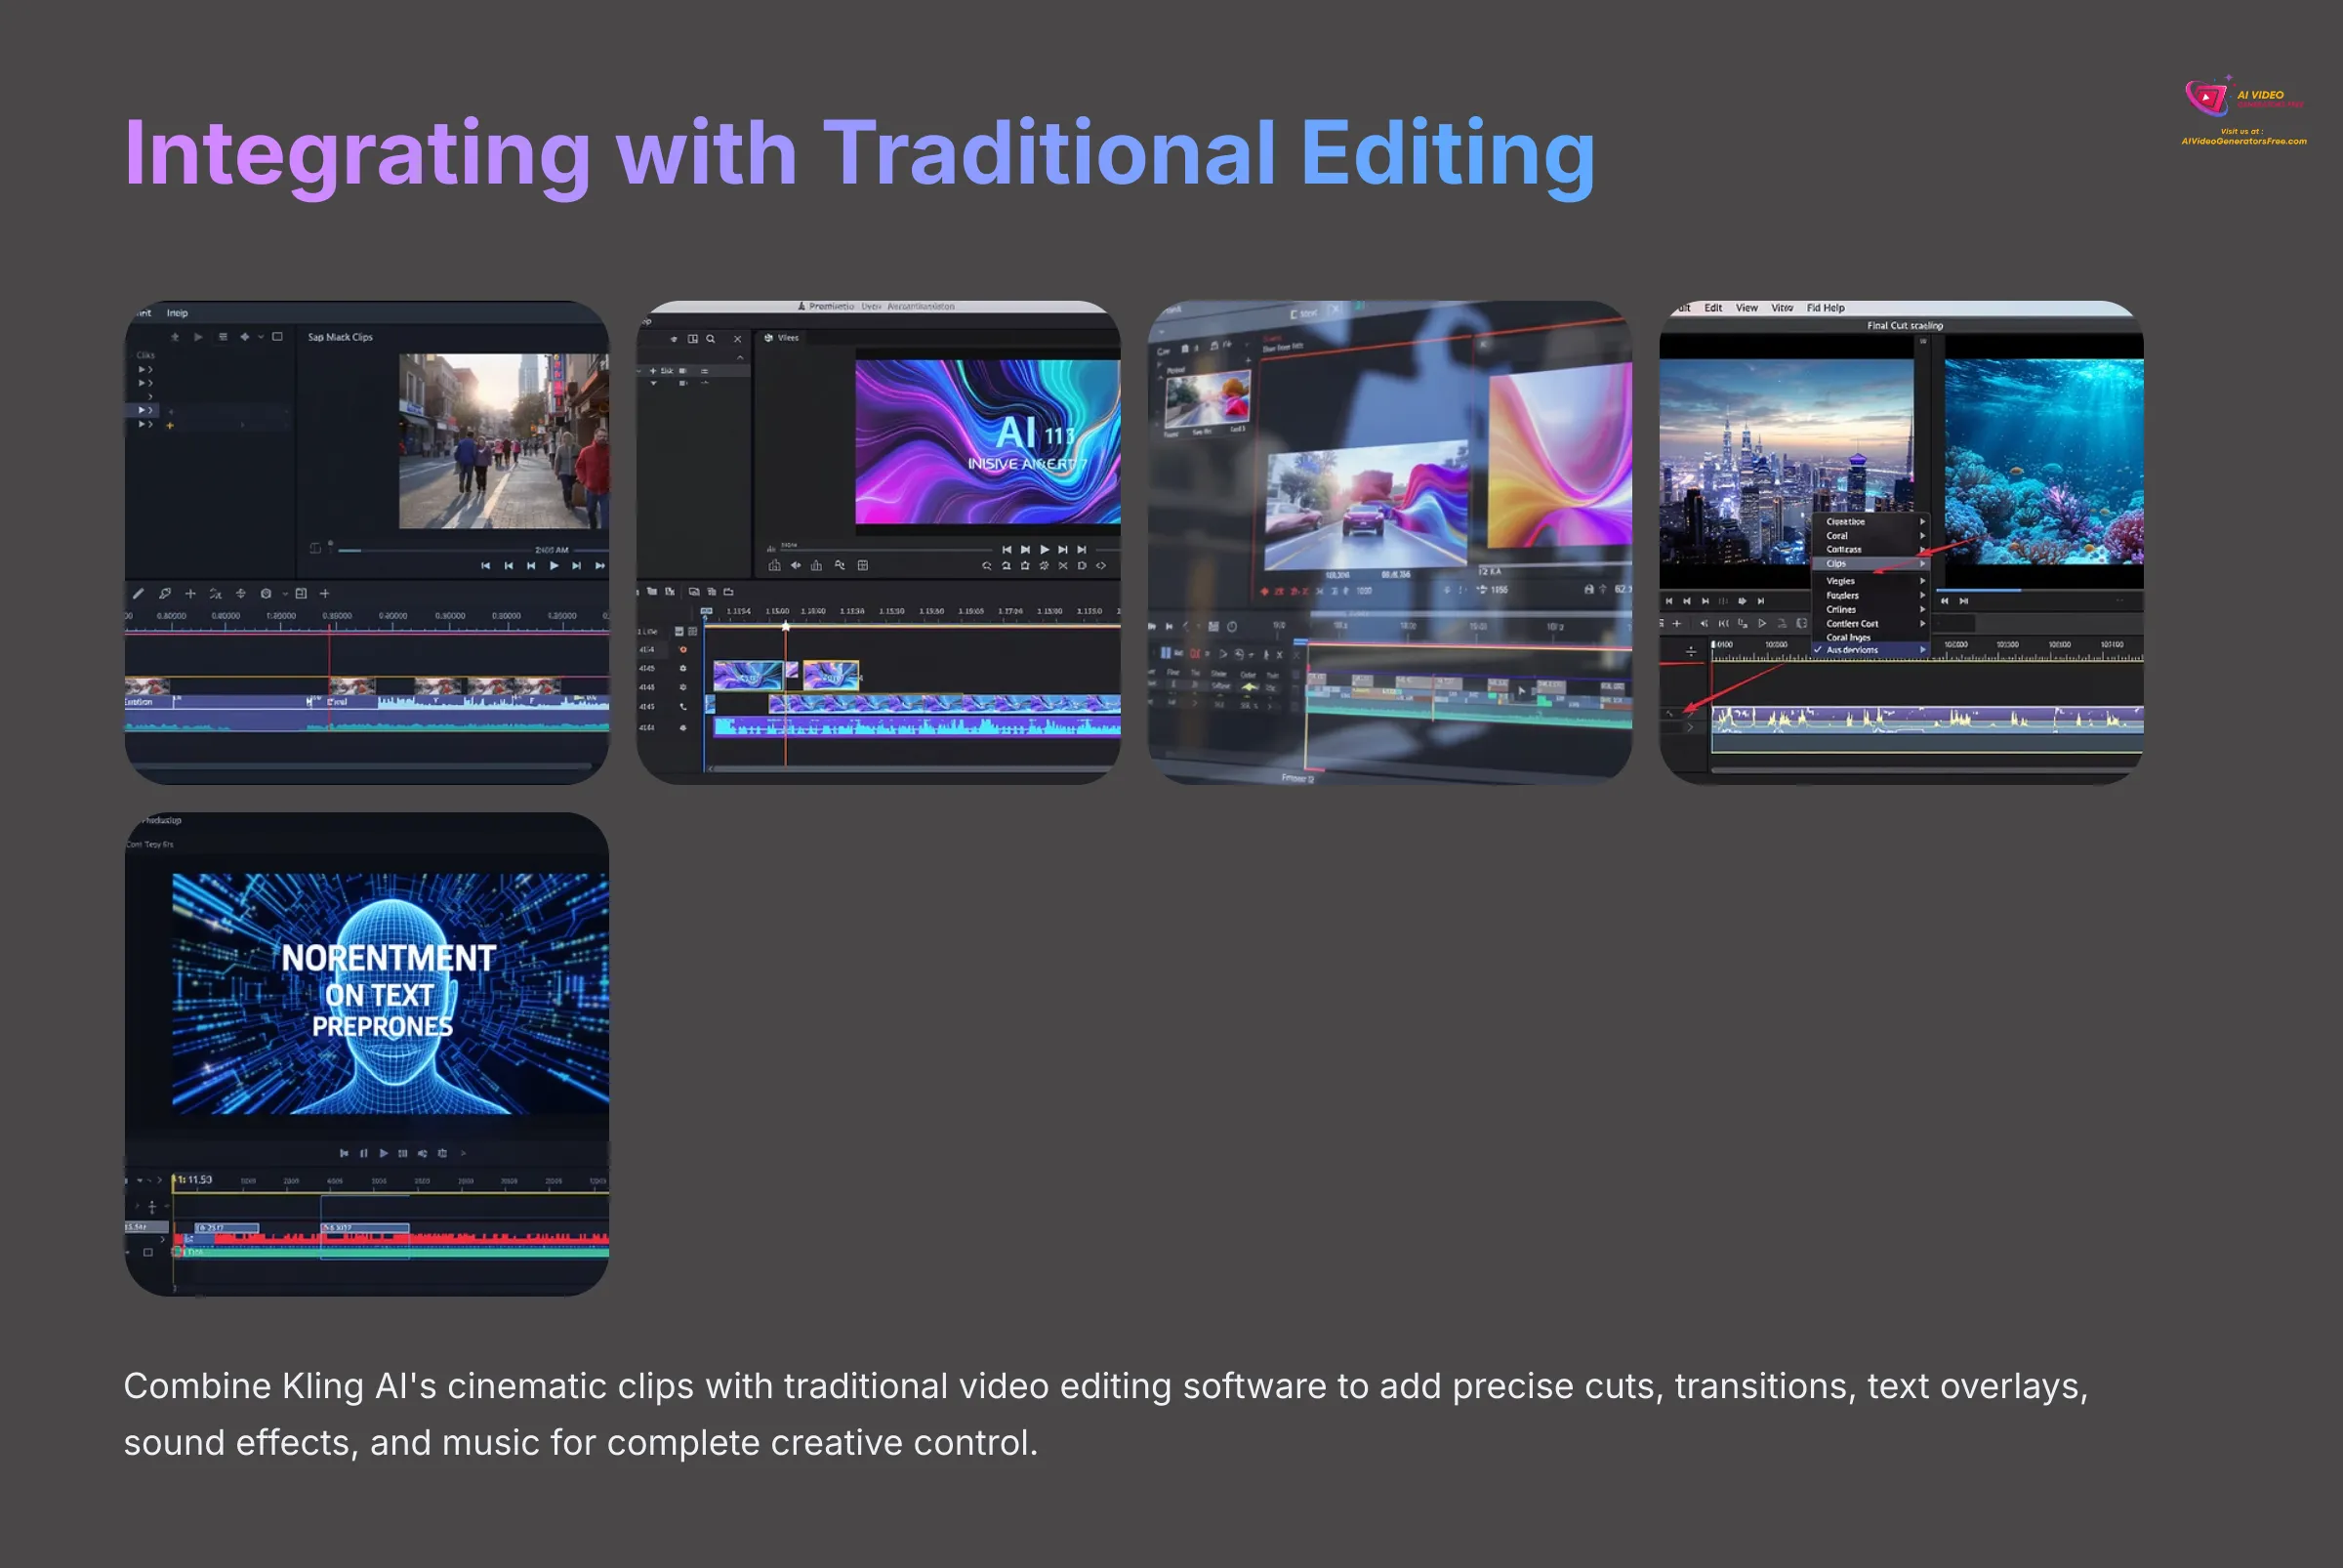The image size is (2343, 1568).
Task: Click fast-forward in street-scene playback controls
Action: coord(600,566)
